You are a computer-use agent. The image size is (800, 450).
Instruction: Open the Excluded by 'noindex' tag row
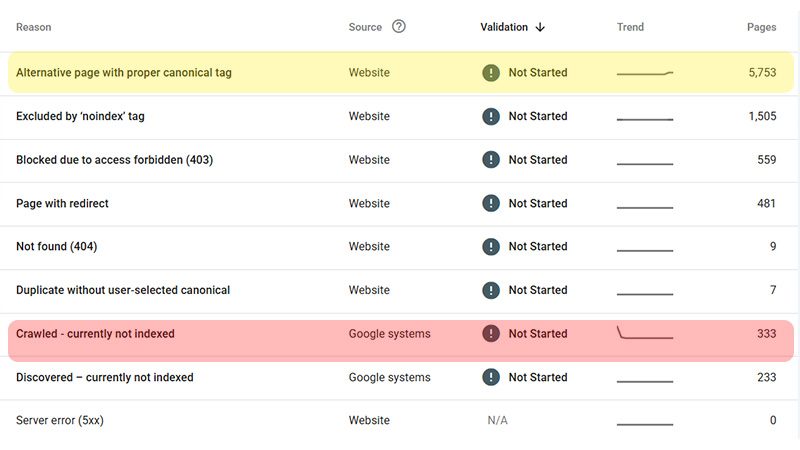click(400, 116)
